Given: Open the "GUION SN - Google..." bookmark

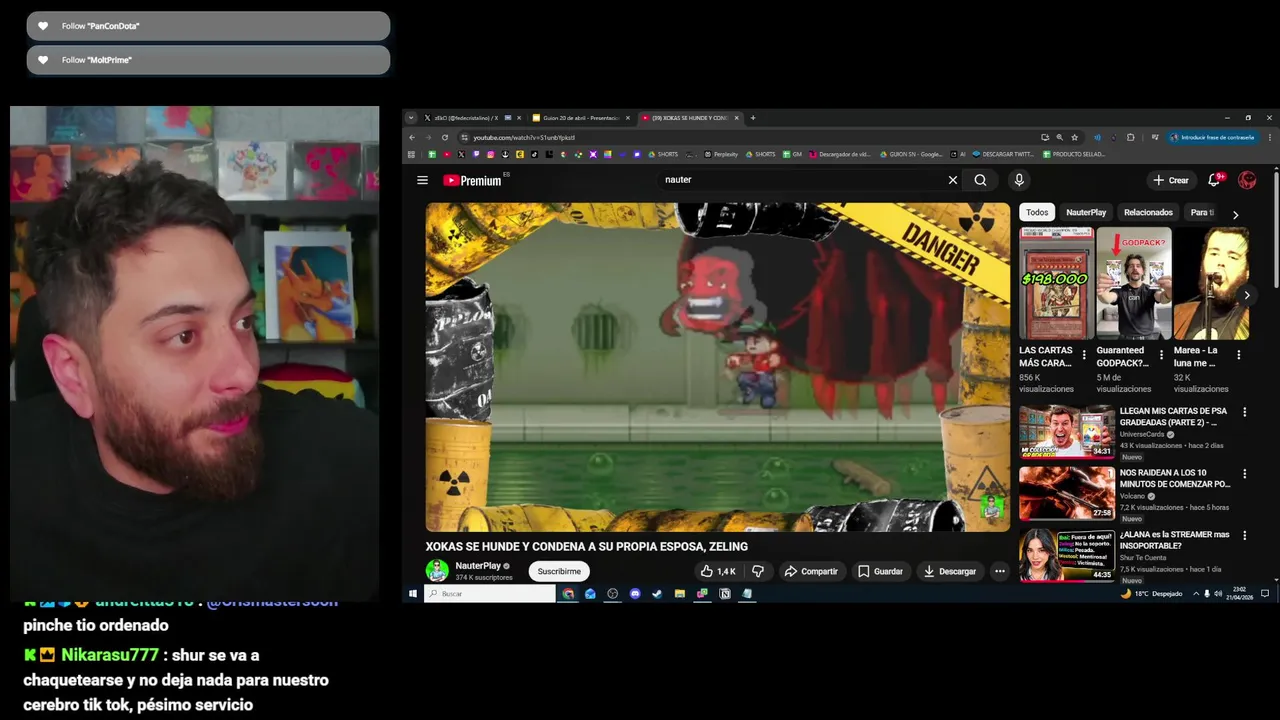Looking at the screenshot, I should (909, 154).
